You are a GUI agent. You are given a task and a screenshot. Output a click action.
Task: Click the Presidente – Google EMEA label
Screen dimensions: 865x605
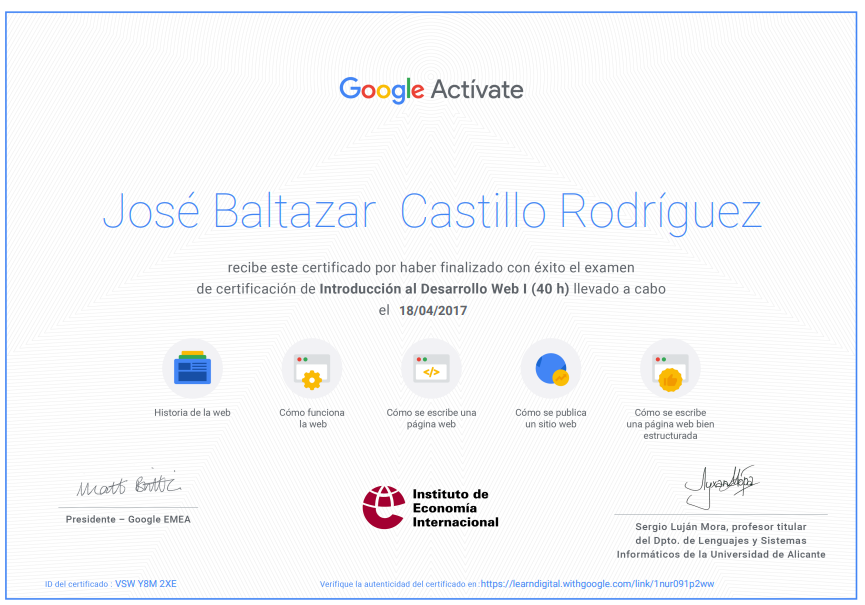pos(128,519)
